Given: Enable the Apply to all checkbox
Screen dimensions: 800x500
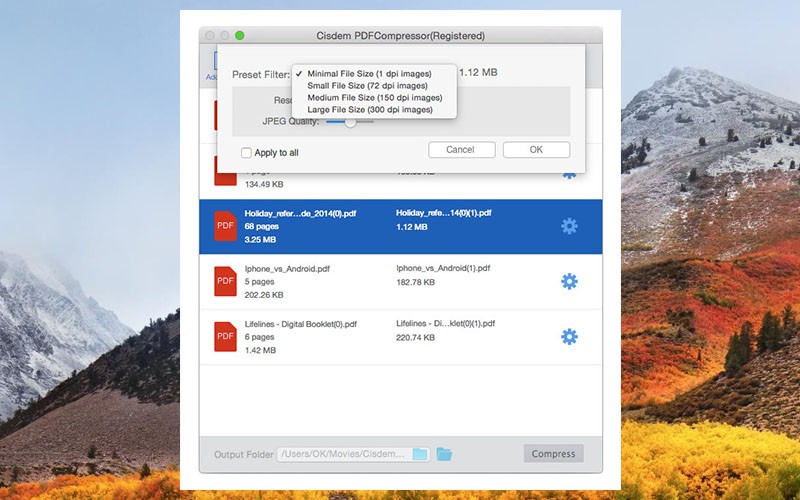Looking at the screenshot, I should pyautogui.click(x=246, y=153).
